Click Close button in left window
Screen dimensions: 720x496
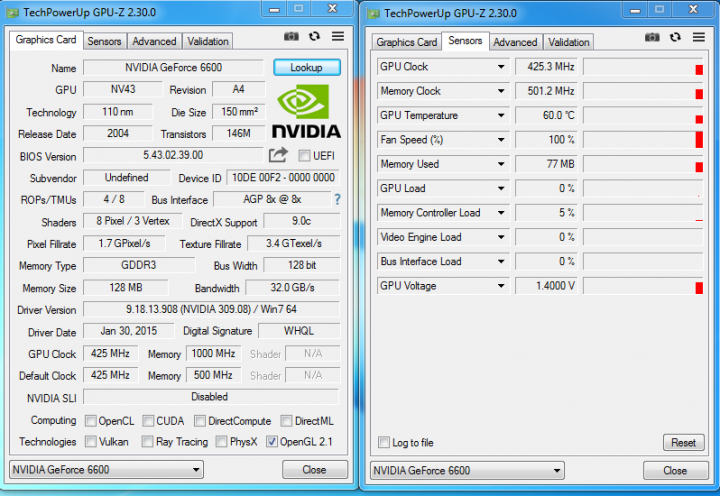(315, 470)
